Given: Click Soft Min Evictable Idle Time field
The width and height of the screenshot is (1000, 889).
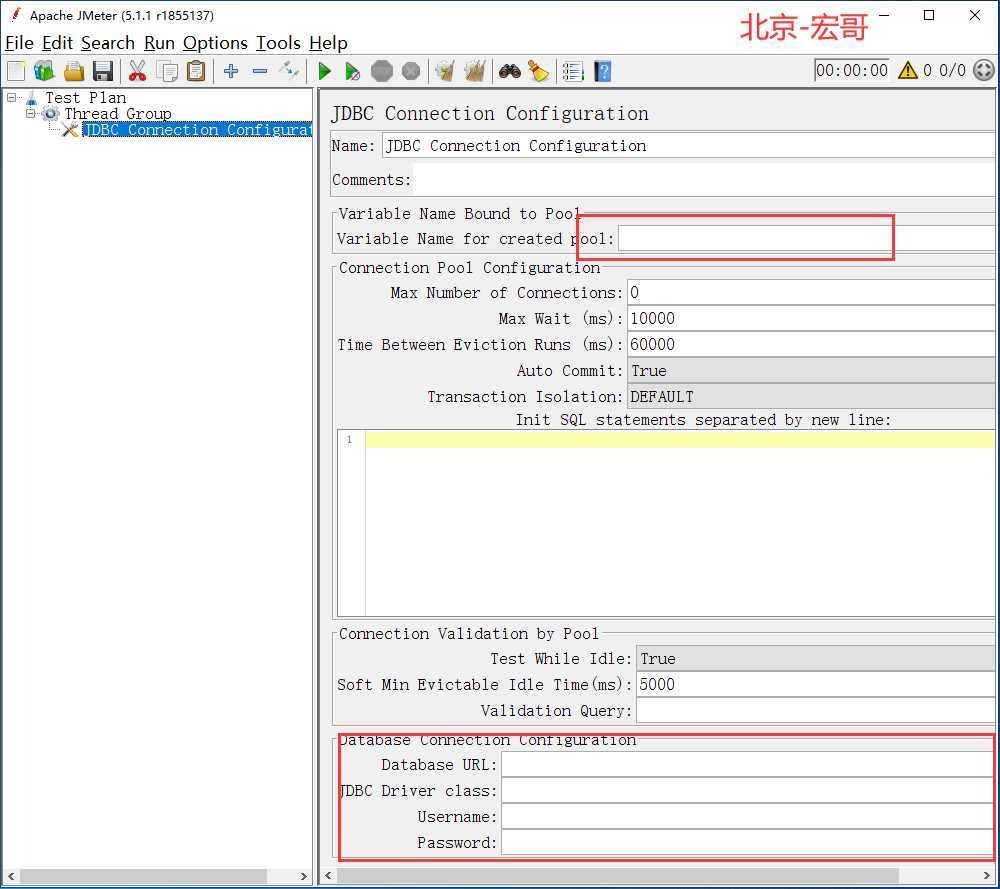Looking at the screenshot, I should 815,684.
